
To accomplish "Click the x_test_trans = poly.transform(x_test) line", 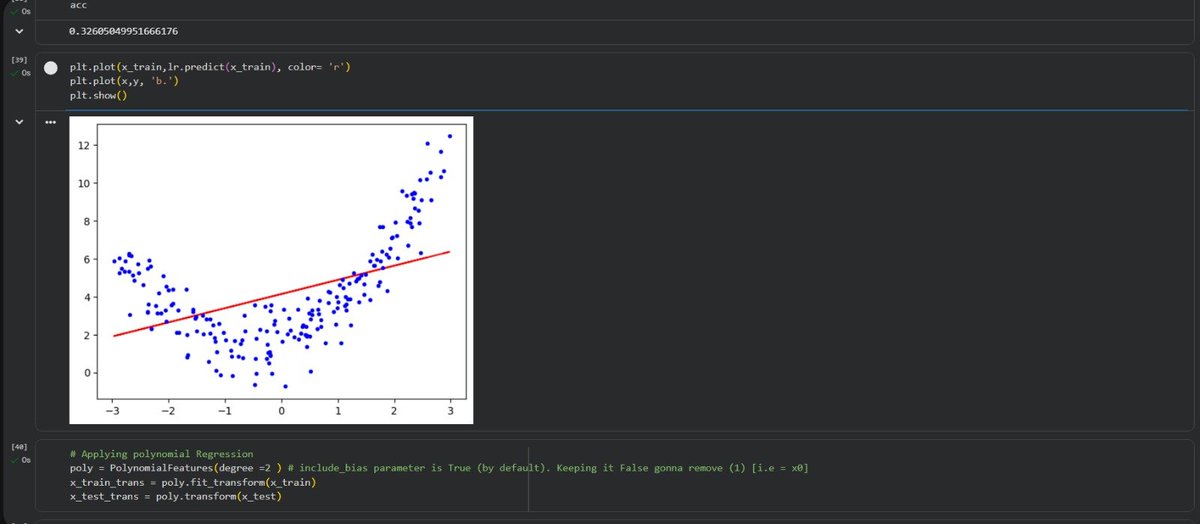I will (177, 496).
